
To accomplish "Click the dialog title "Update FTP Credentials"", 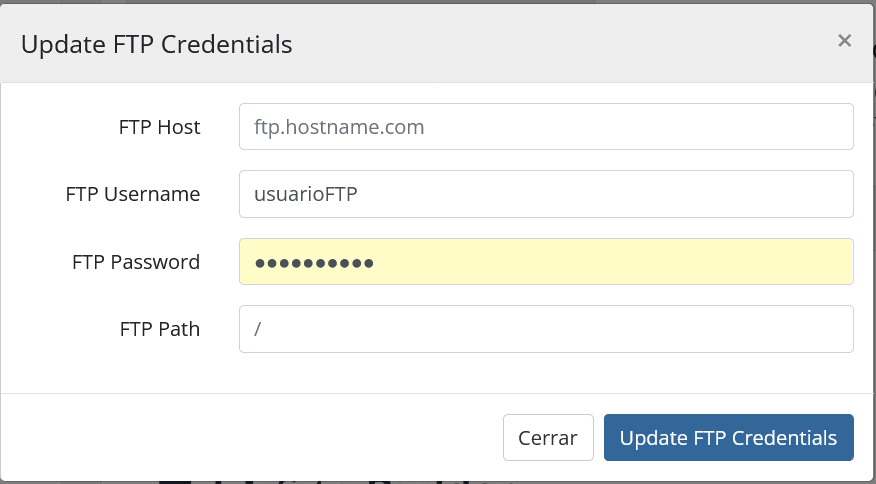I will [x=156, y=44].
